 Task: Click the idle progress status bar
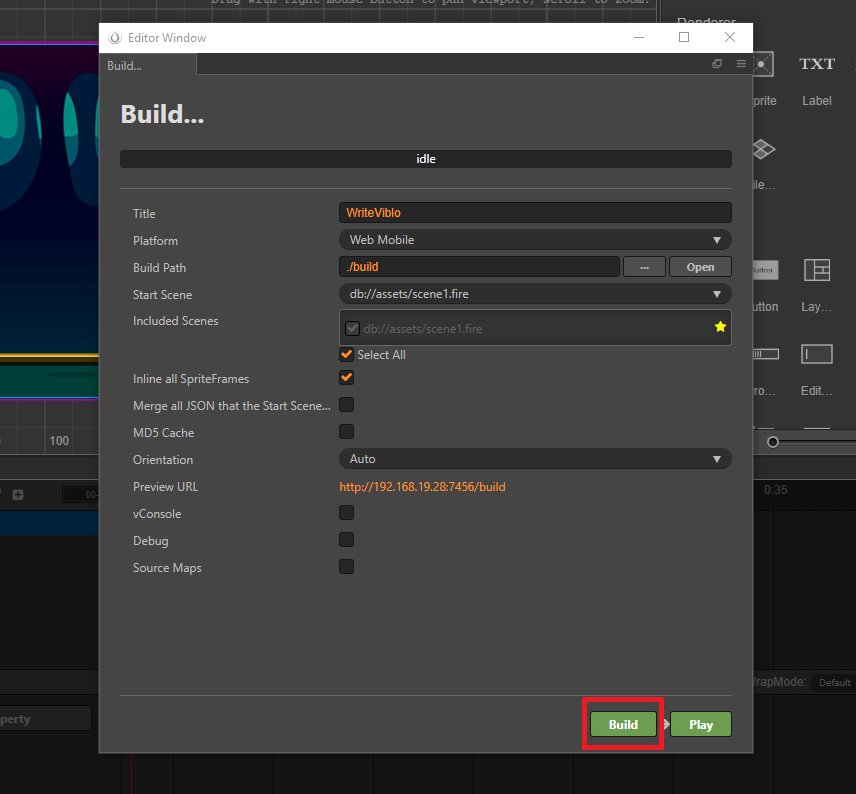426,159
